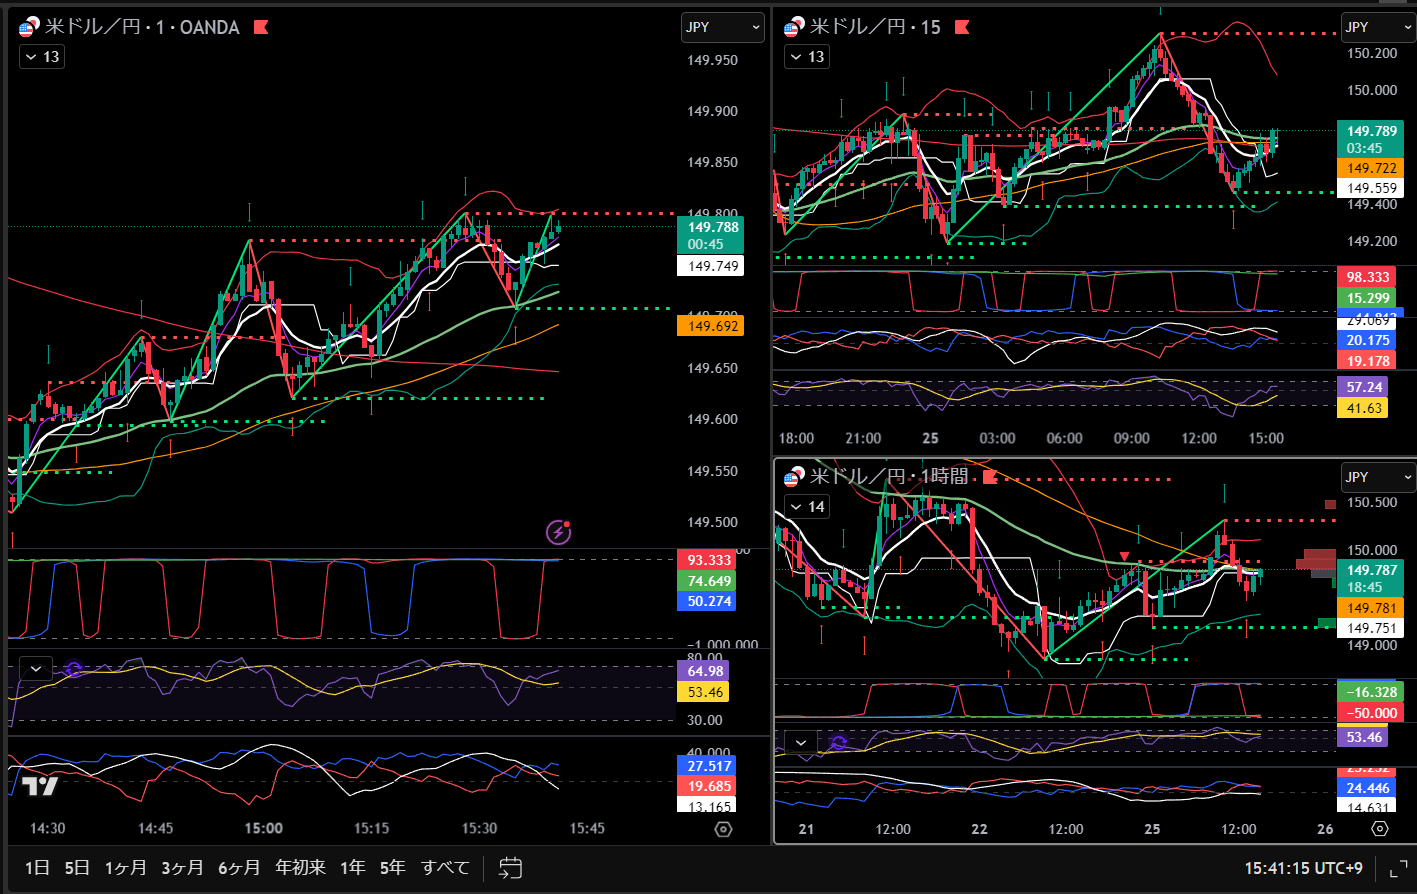Click the 15:41:15 UTC+9 timezone button
1417x894 pixels.
[x=1303, y=868]
